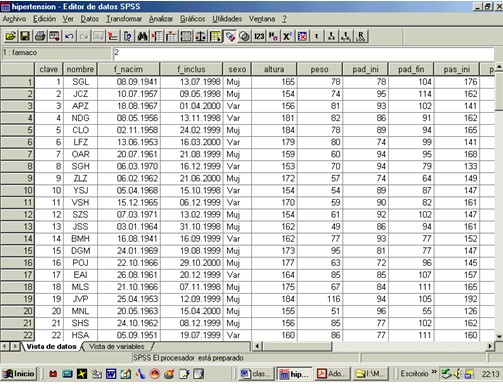The width and height of the screenshot is (503, 386).
Task: Click the Find binoculars icon
Action: pyautogui.click(x=142, y=36)
